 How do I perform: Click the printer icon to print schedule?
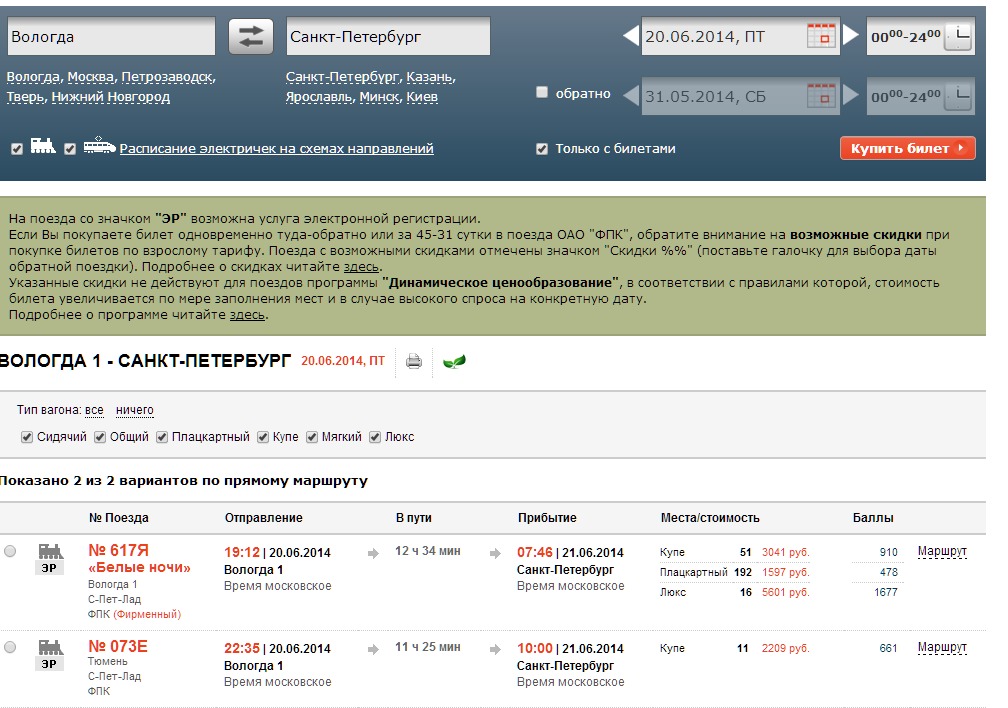[x=414, y=361]
